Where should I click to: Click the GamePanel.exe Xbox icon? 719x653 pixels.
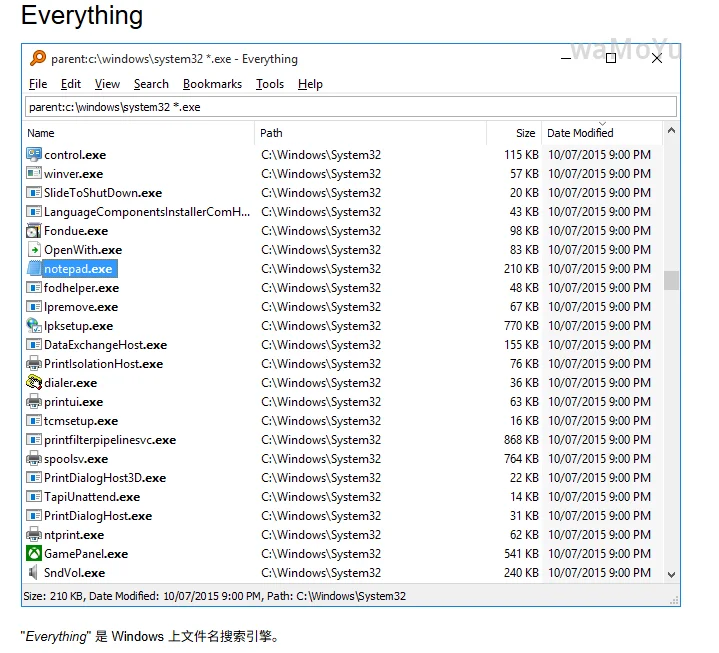pos(34,554)
